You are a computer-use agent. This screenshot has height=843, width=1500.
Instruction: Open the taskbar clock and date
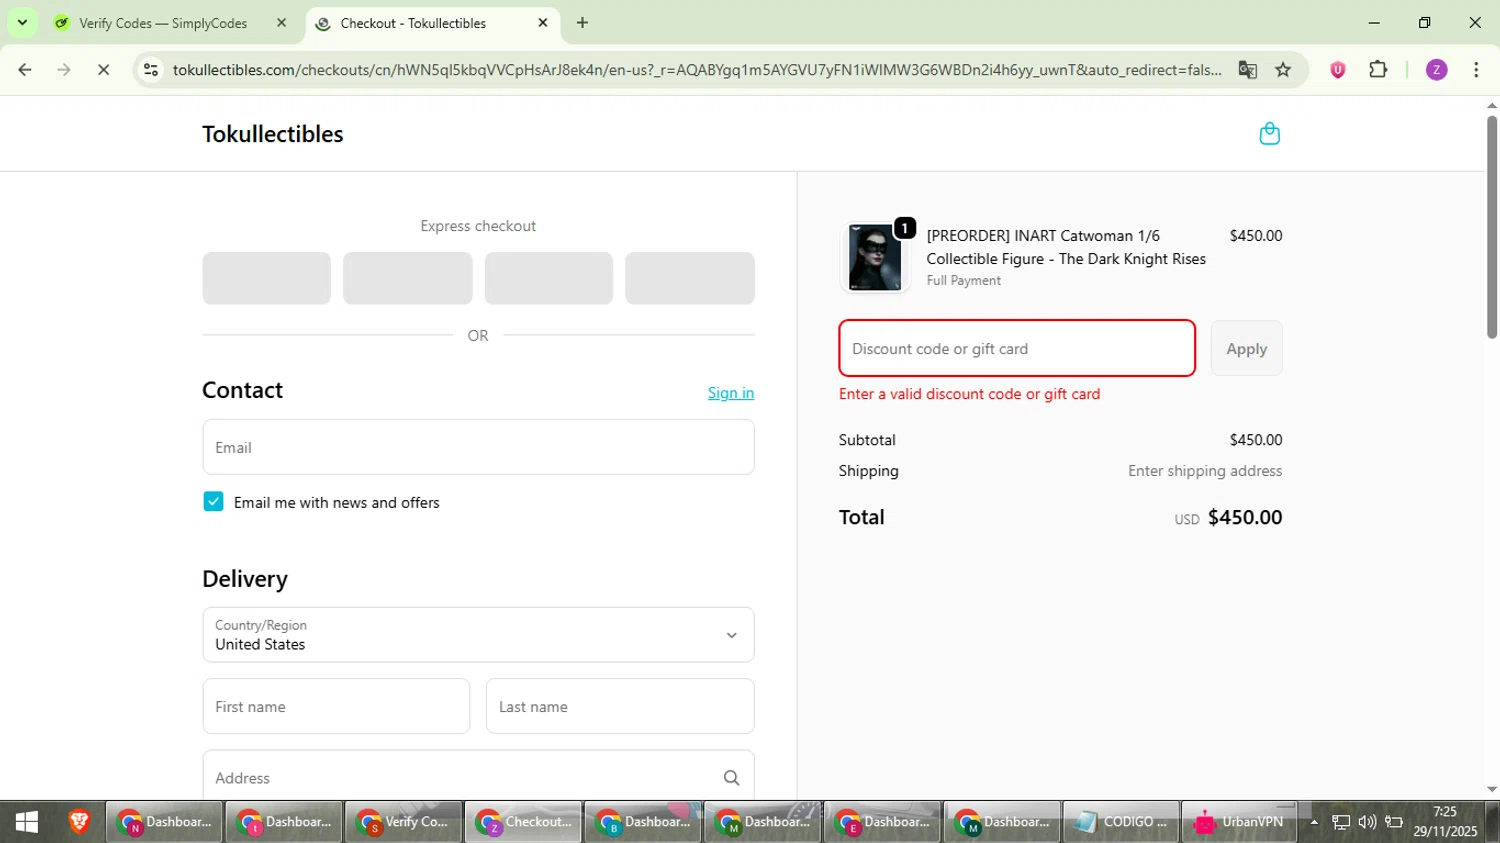[x=1445, y=822]
